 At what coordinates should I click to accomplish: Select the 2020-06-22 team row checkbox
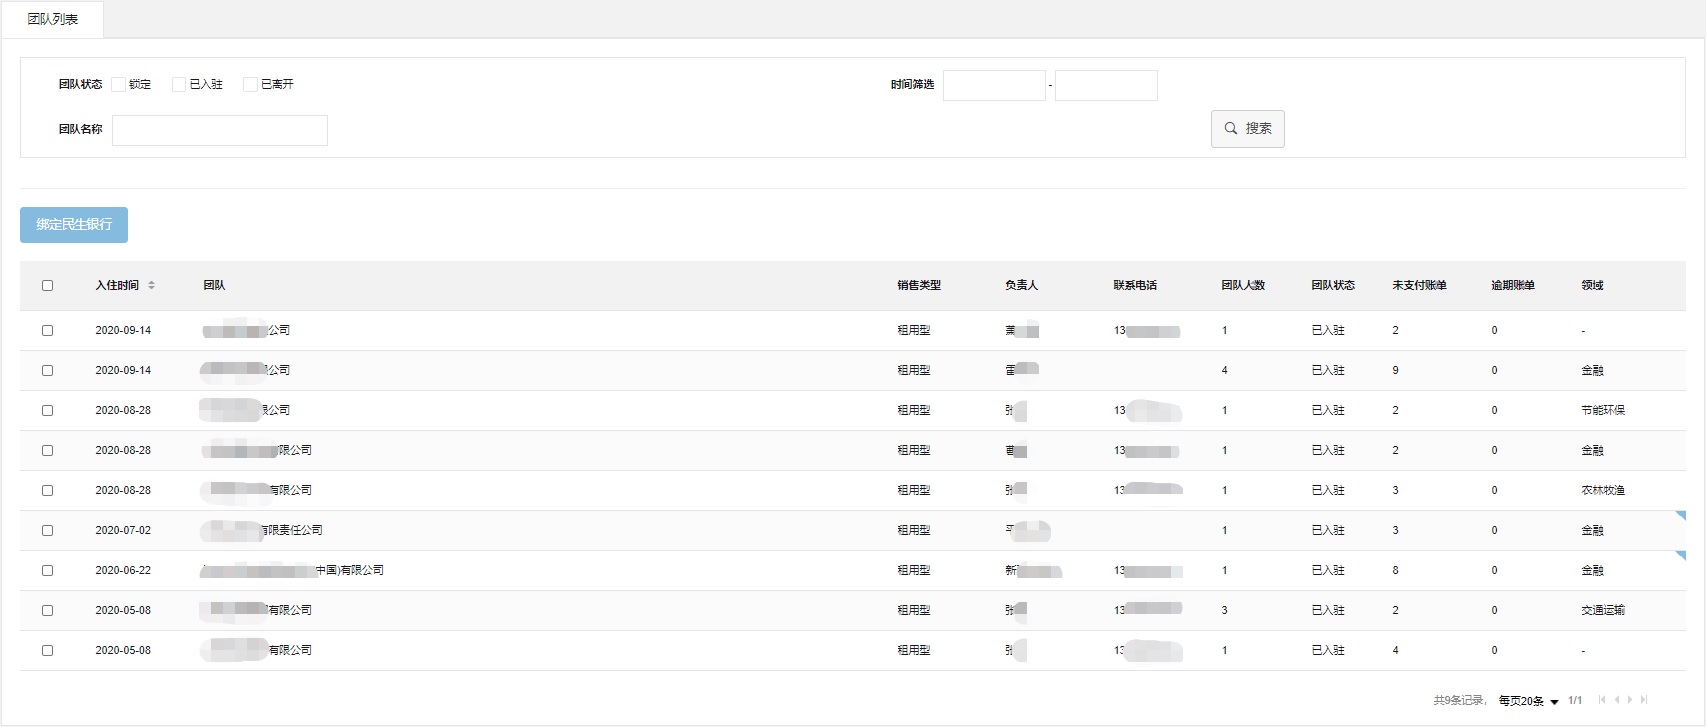47,570
